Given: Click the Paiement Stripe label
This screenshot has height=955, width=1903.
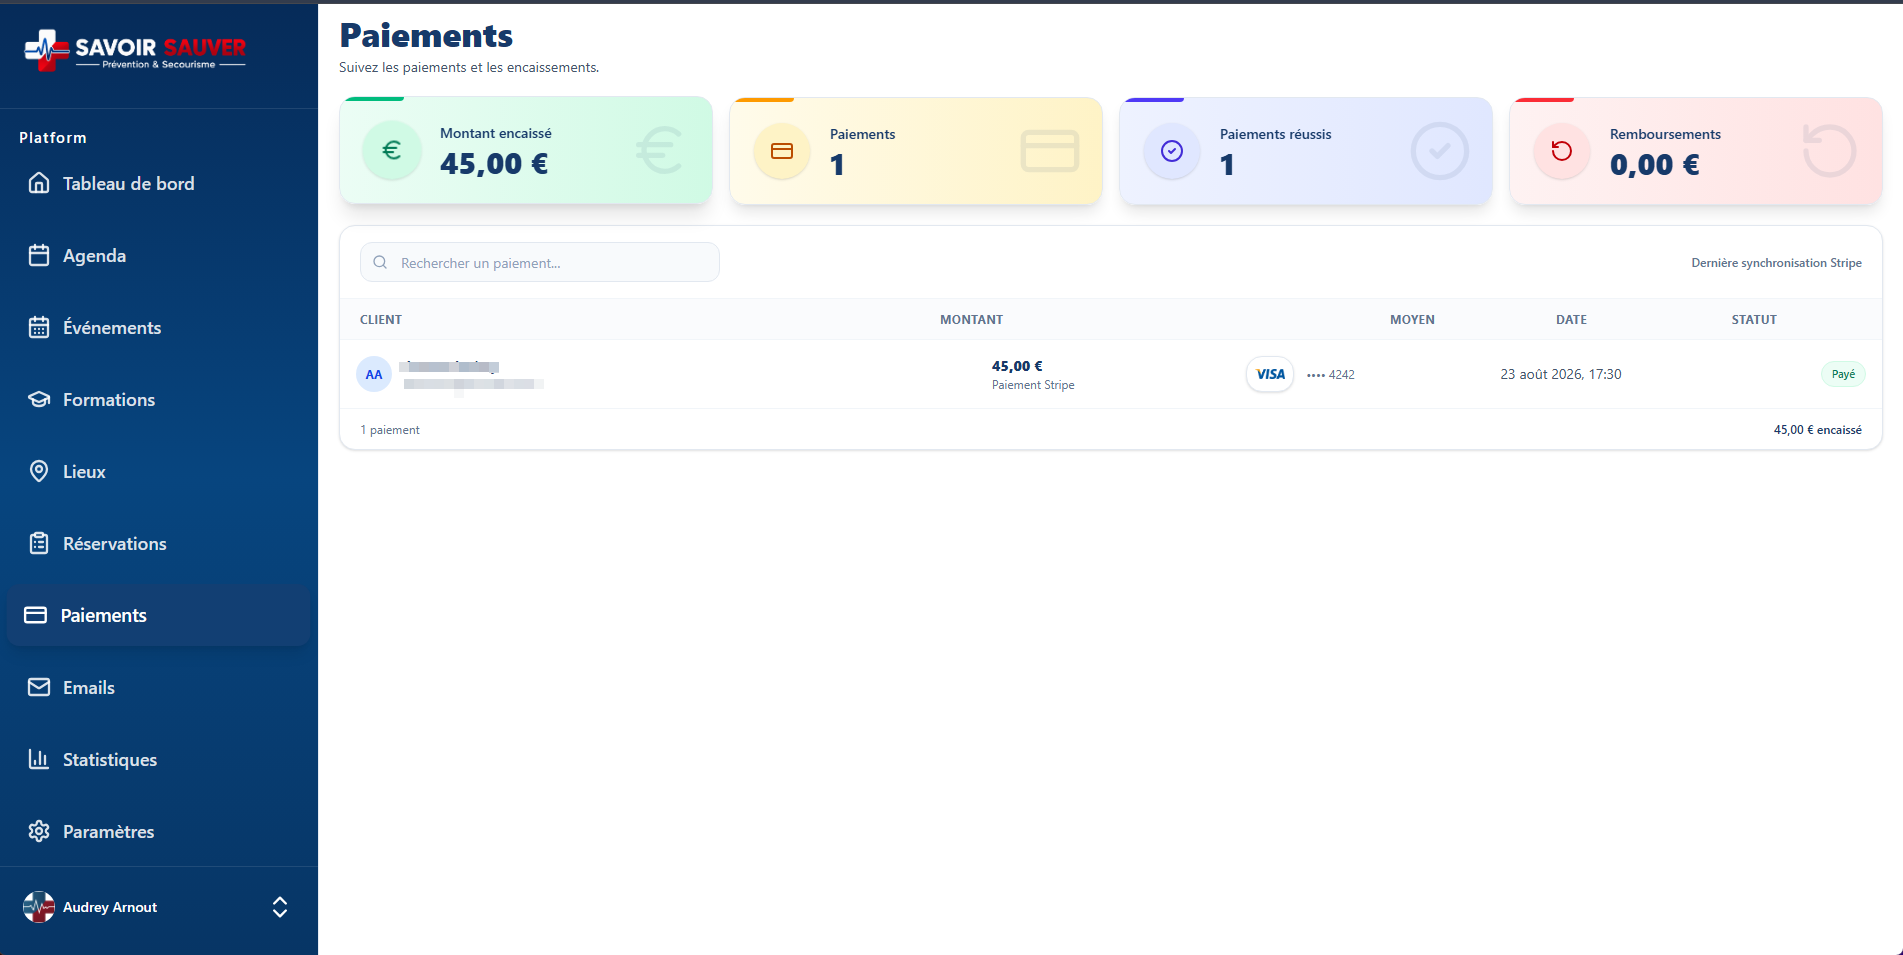Looking at the screenshot, I should pos(1033,385).
